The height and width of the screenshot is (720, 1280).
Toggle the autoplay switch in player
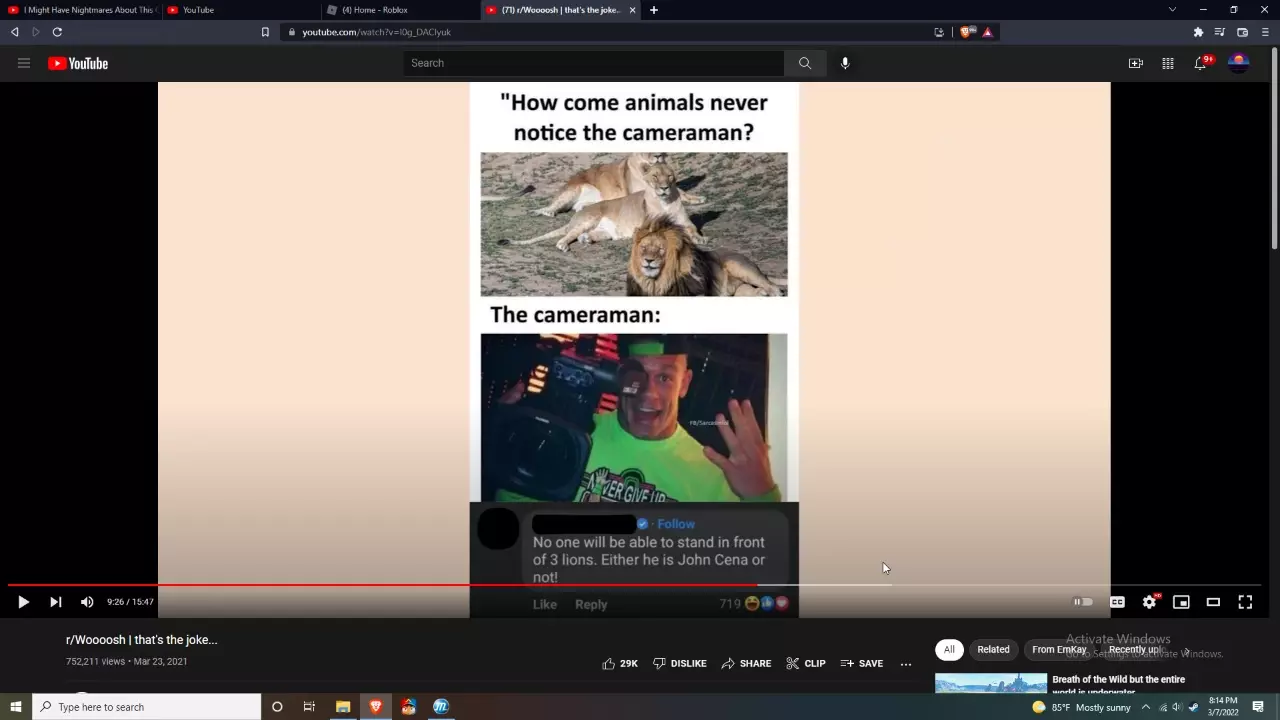1083,602
